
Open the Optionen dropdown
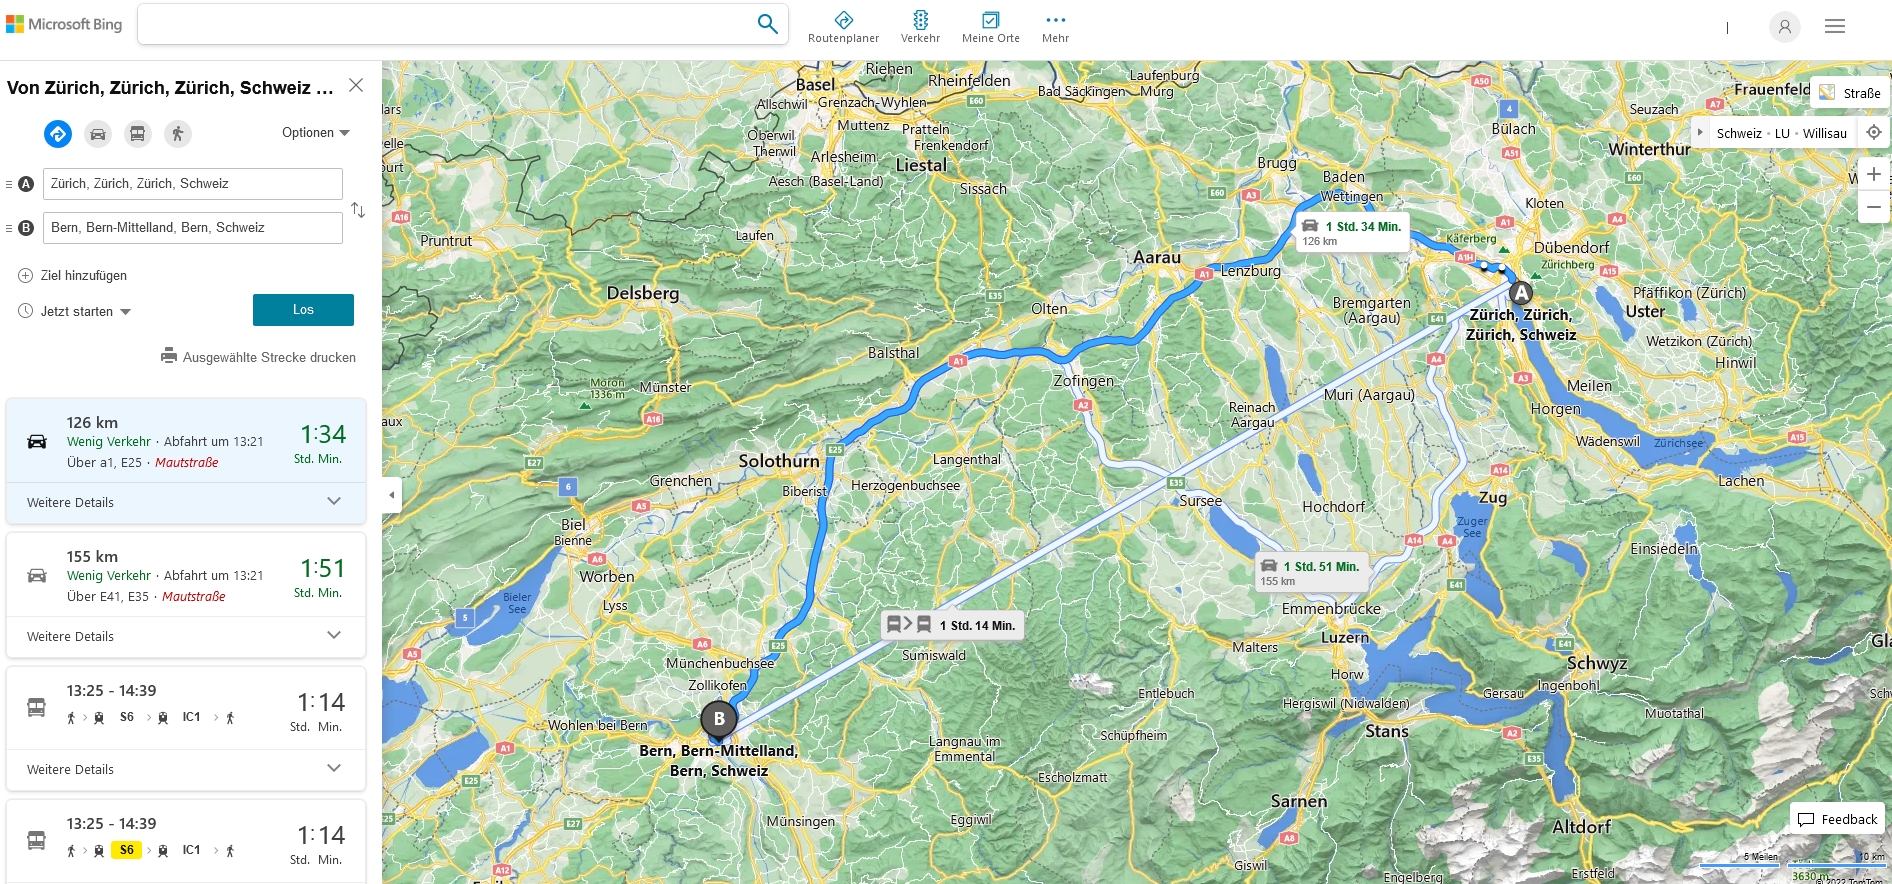click(x=316, y=133)
